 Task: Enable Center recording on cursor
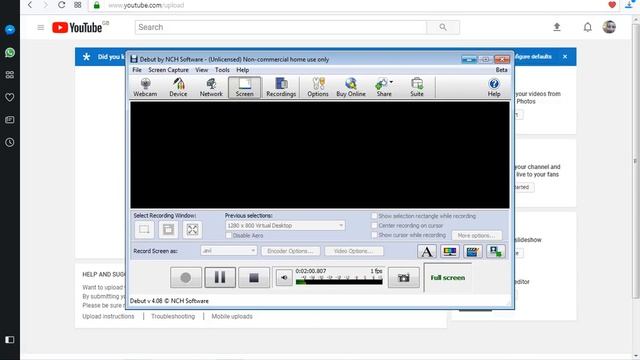pos(374,225)
